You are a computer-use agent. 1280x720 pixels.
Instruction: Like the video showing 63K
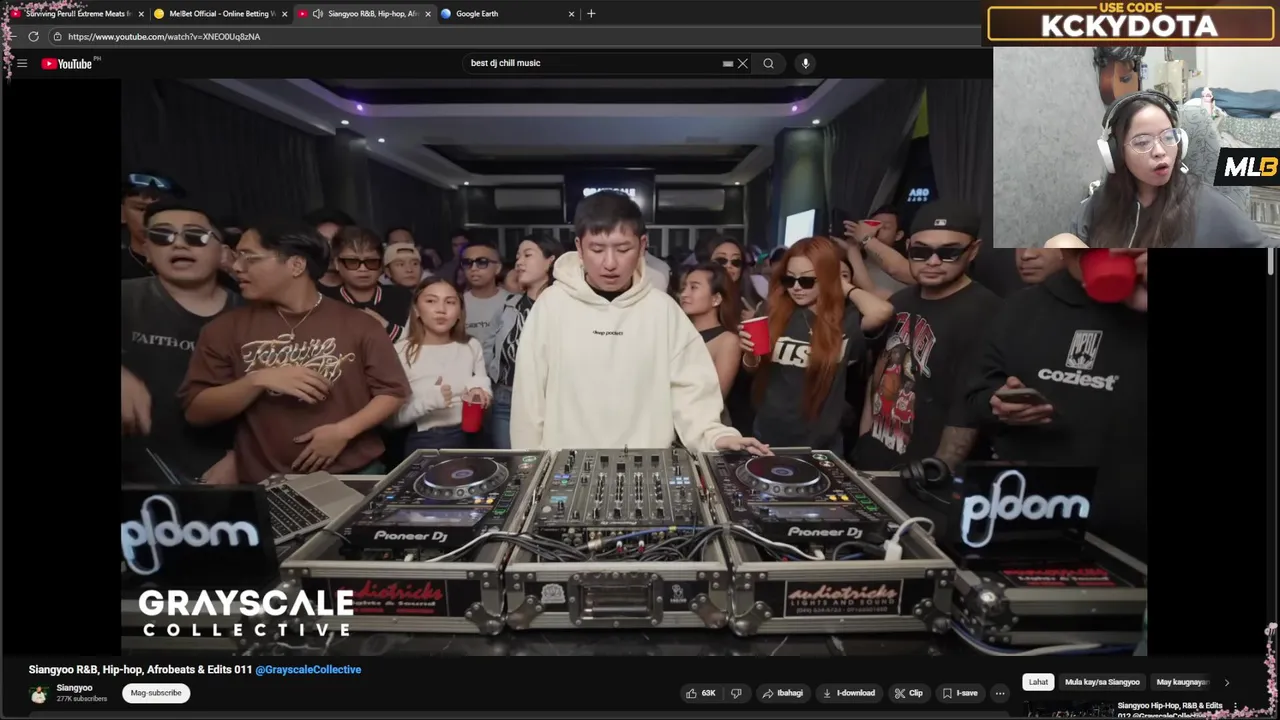point(701,693)
